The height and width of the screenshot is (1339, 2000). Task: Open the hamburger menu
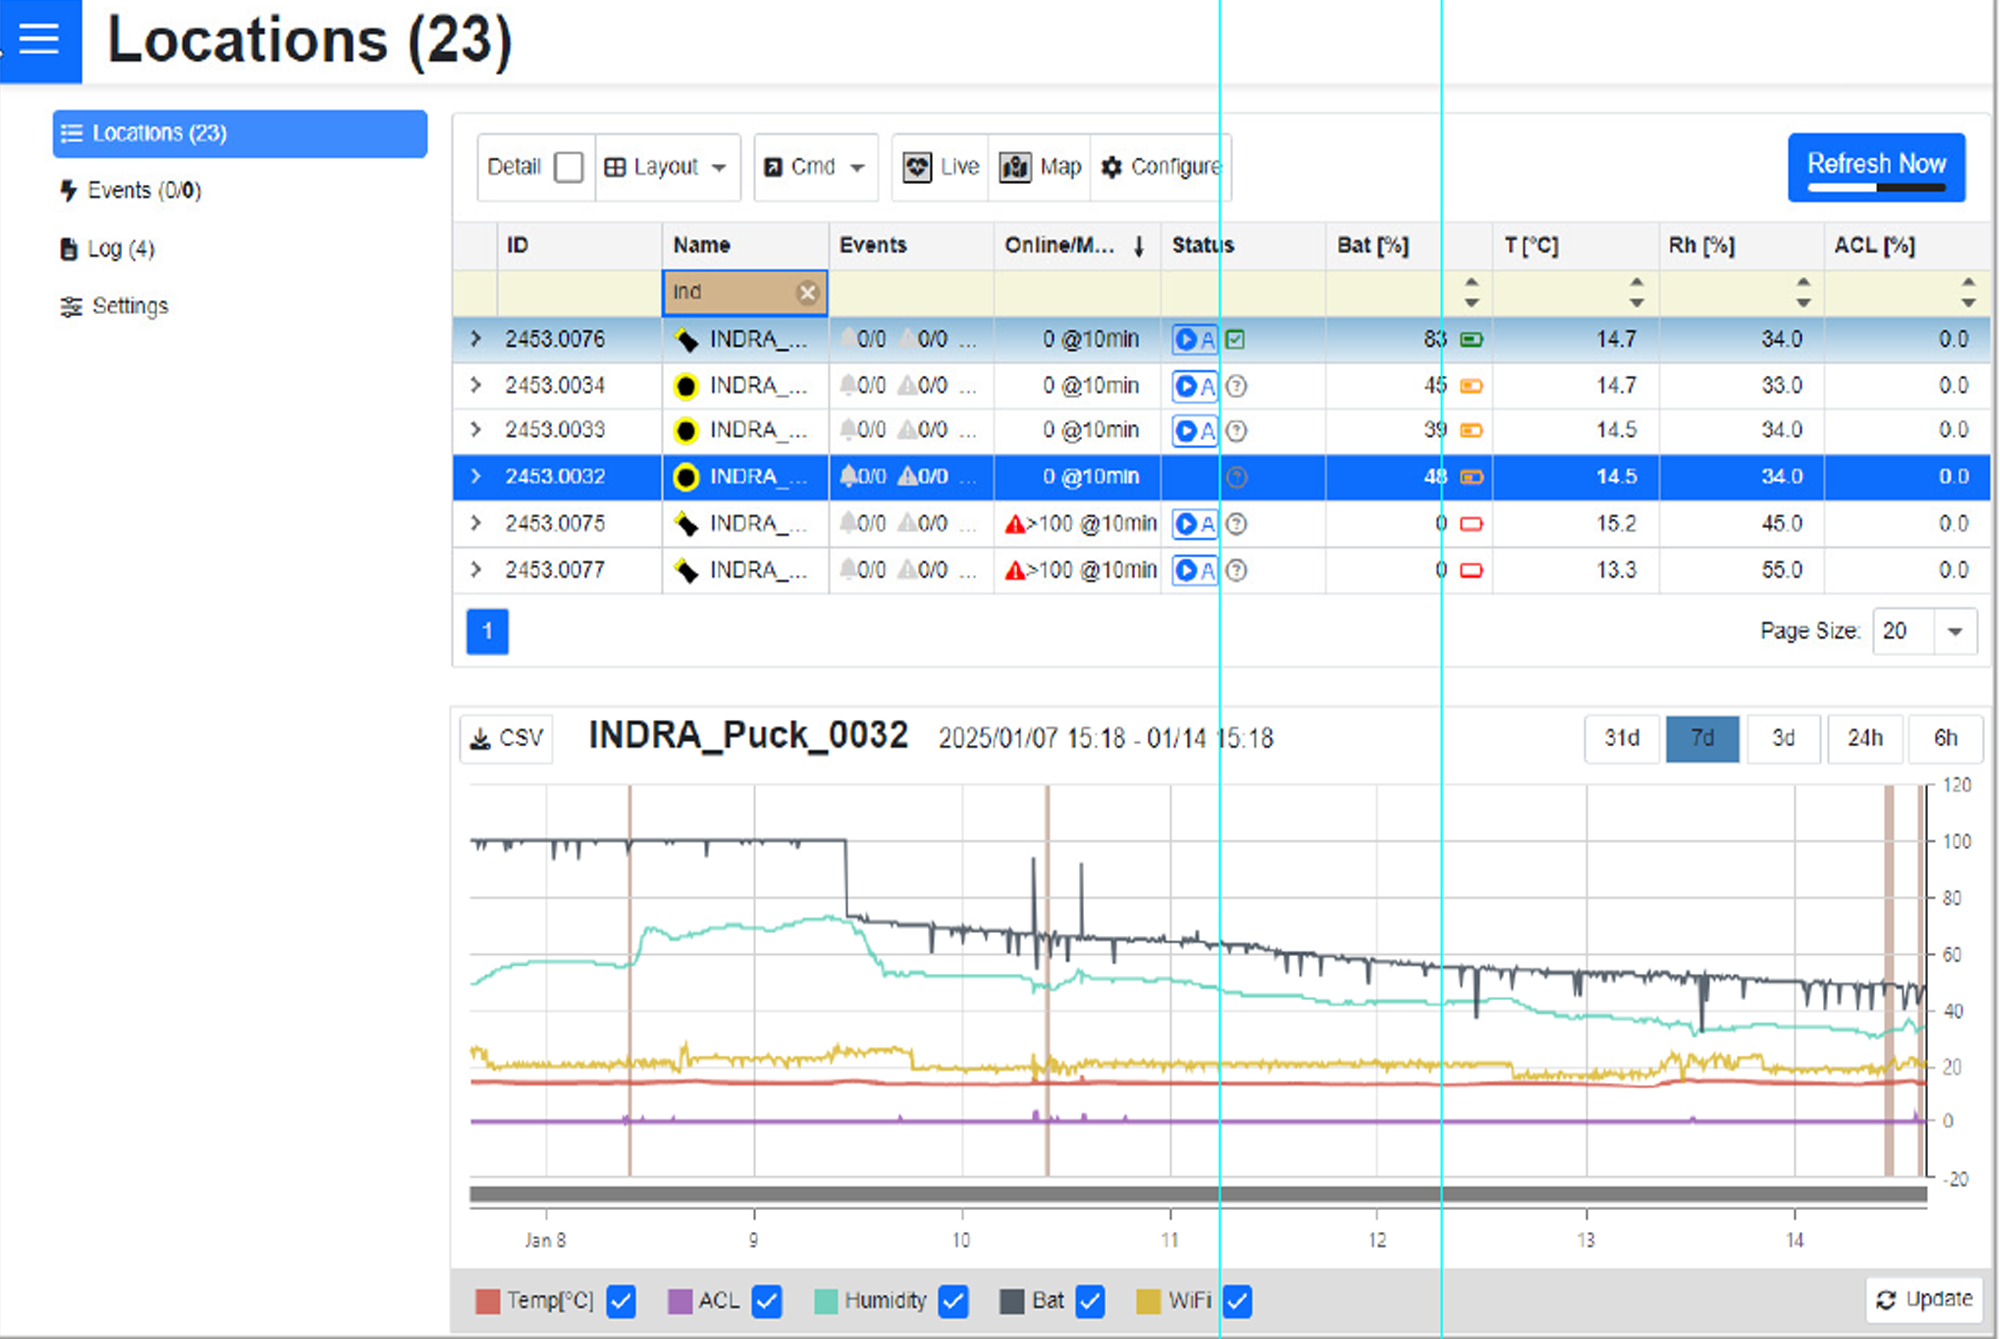point(40,38)
